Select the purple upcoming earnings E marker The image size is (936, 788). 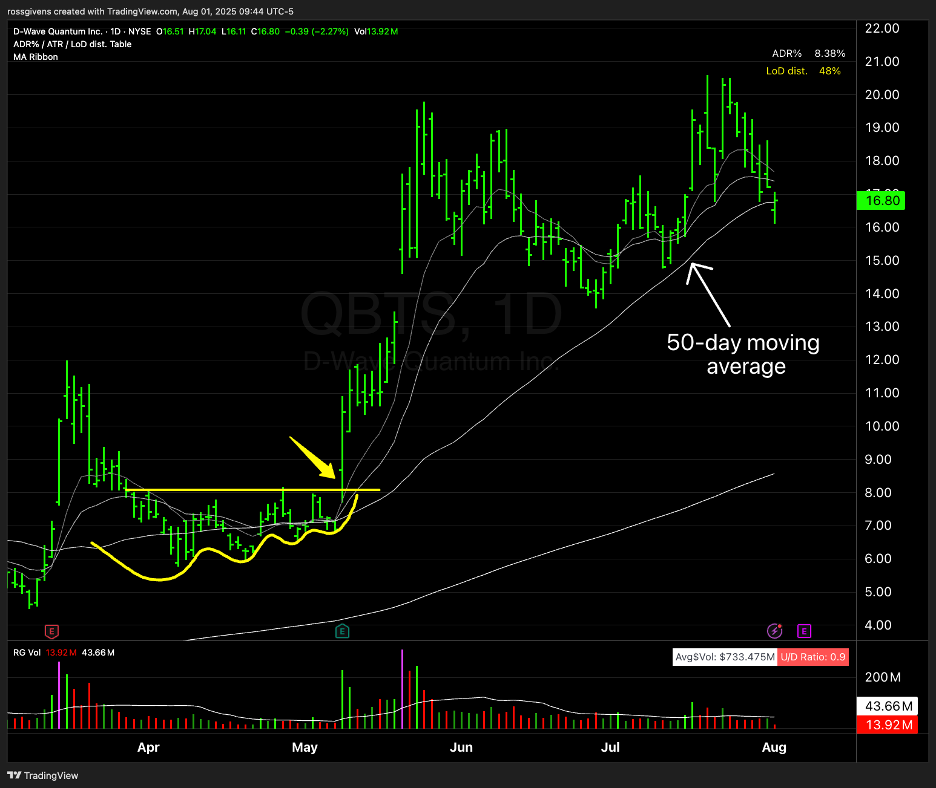pos(805,631)
